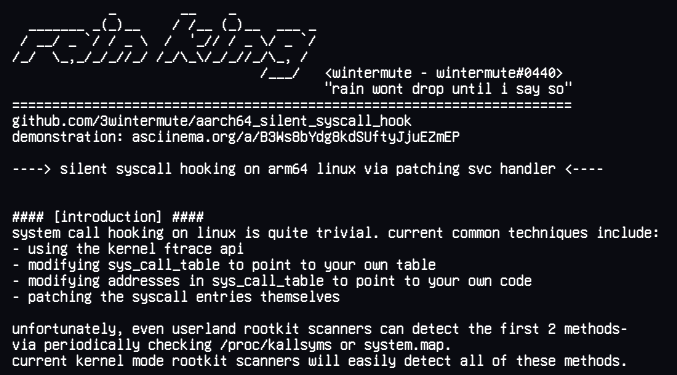This screenshot has height=375, width=677.
Task: Click the "modifying addresses in sys_call_table" bullet
Action: [x=272, y=281]
